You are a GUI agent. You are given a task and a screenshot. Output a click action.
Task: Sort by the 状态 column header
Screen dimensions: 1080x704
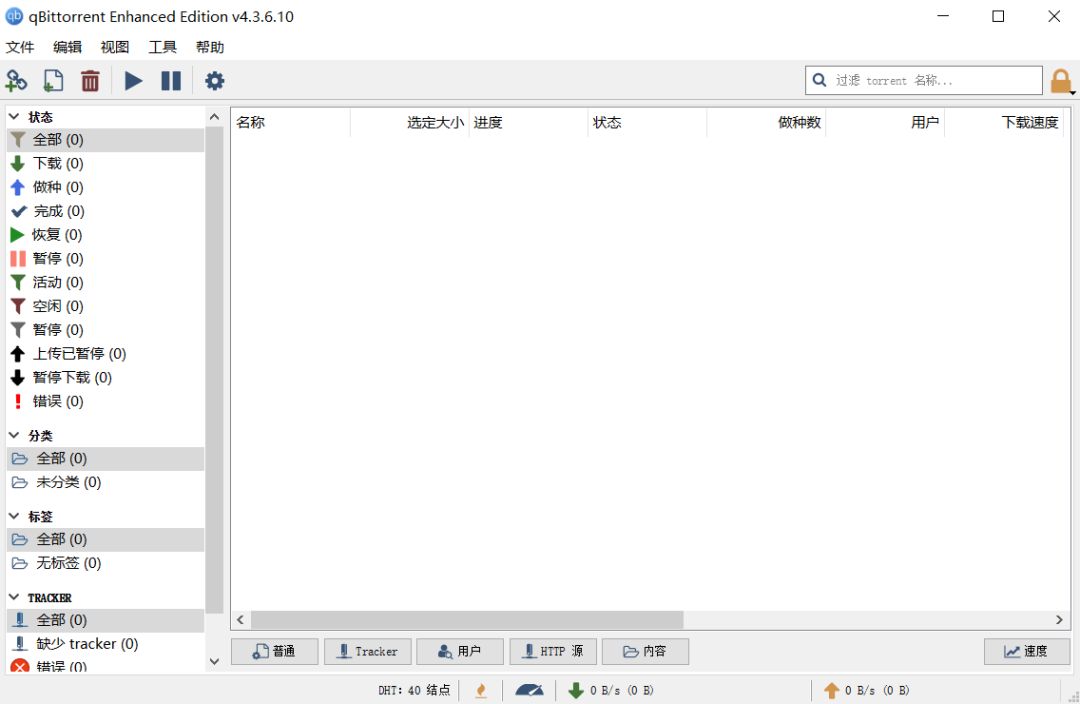(647, 123)
